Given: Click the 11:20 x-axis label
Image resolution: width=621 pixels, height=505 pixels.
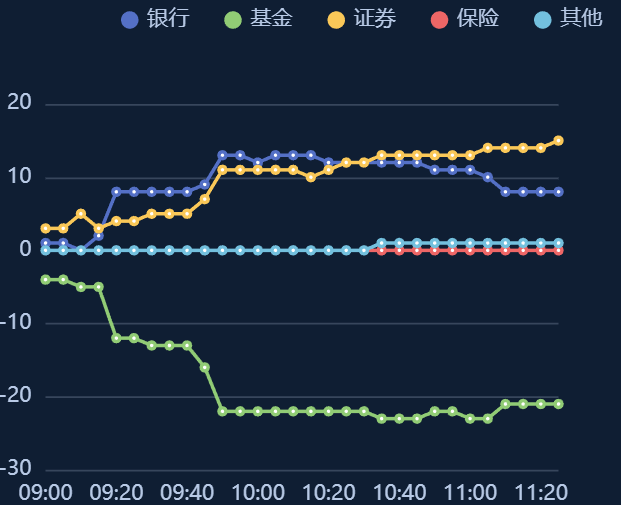Looking at the screenshot, I should (541, 492).
